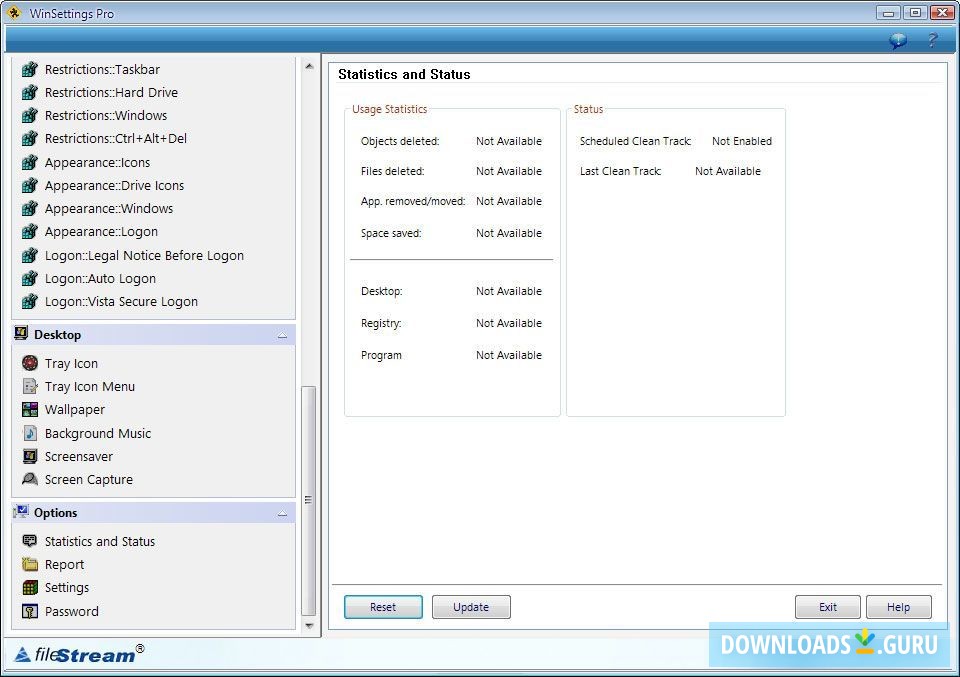Click the fileStream logo

tap(80, 654)
